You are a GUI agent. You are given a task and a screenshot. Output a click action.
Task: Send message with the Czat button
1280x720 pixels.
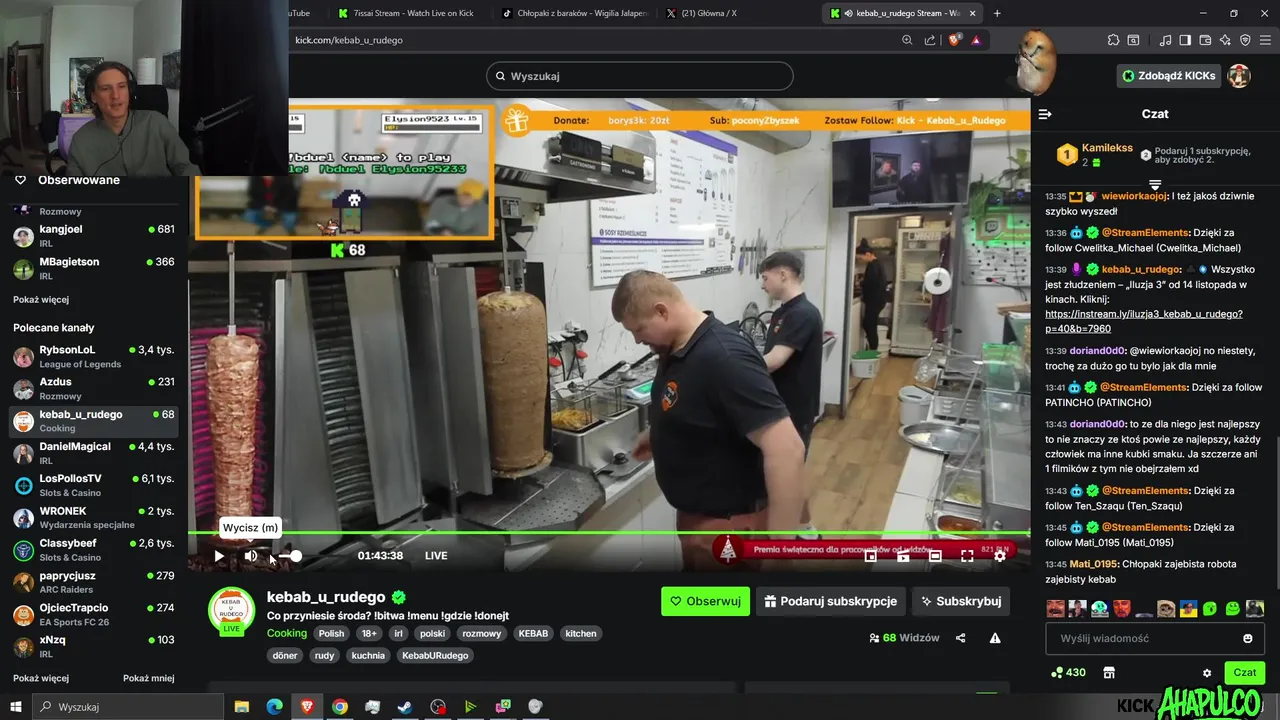pos(1244,673)
